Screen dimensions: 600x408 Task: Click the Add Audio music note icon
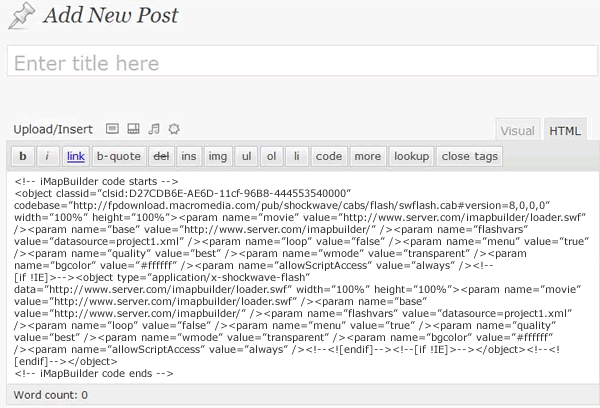pyautogui.click(x=154, y=129)
